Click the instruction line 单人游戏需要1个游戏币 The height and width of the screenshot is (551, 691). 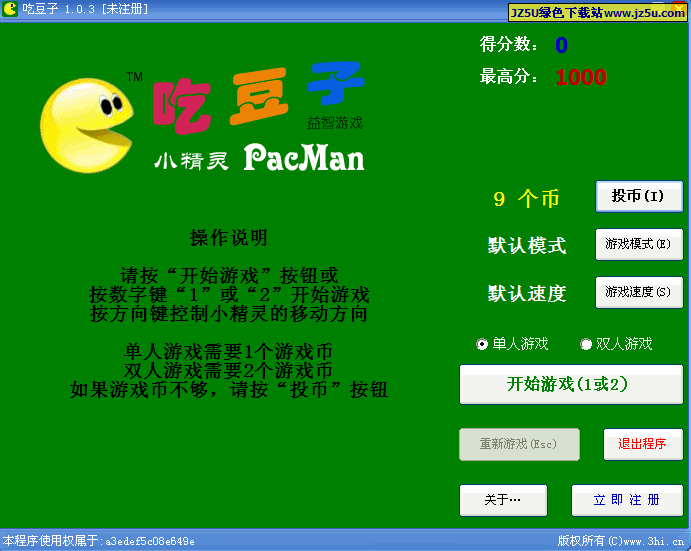[228, 352]
